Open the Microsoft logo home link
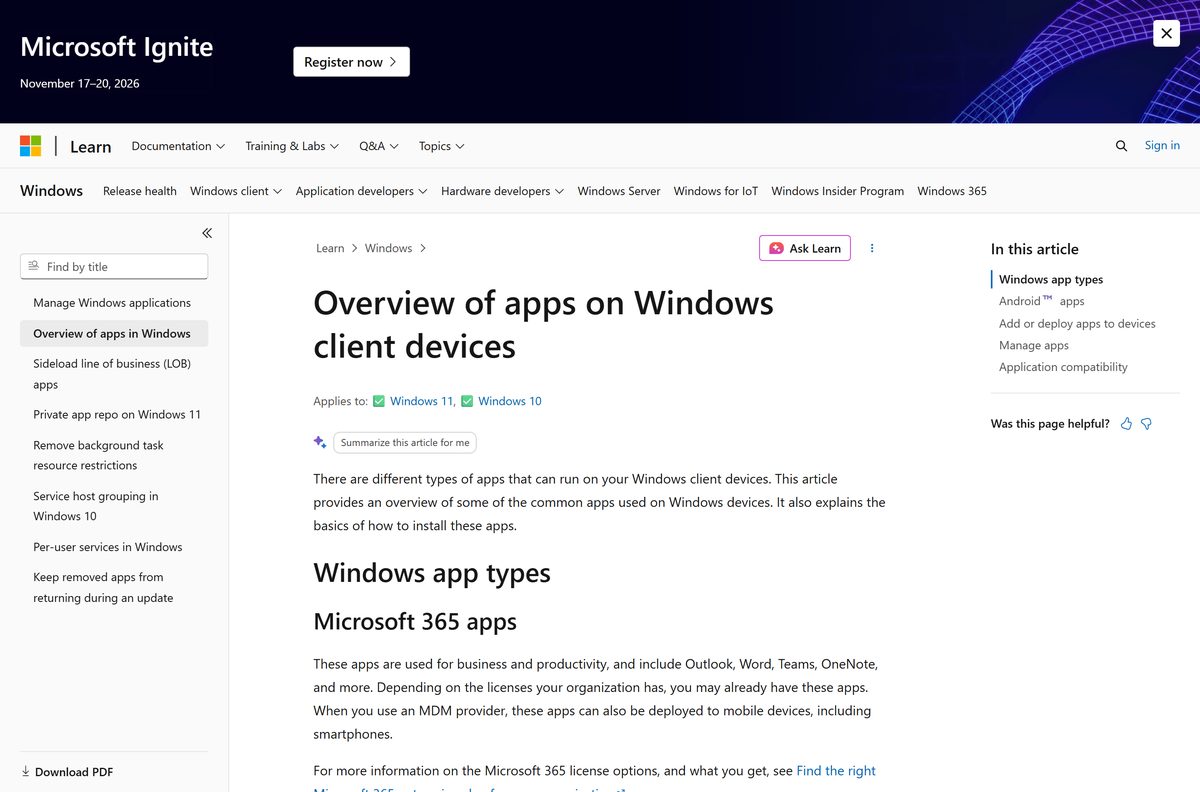The width and height of the screenshot is (1200, 792). coord(31,146)
